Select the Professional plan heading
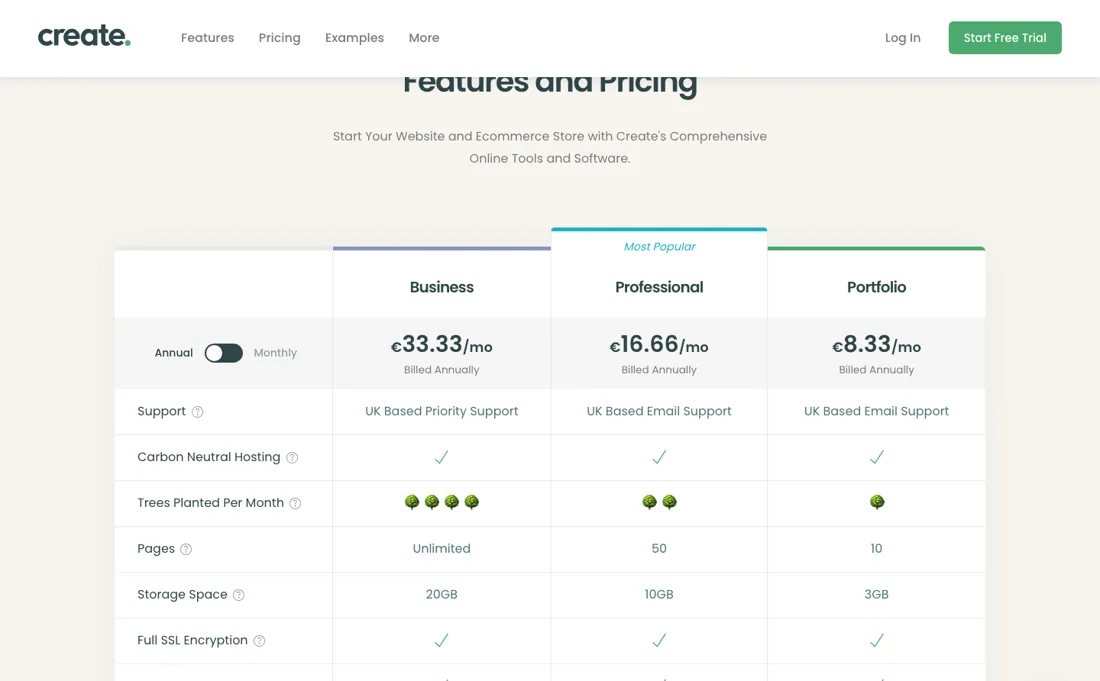 click(659, 287)
